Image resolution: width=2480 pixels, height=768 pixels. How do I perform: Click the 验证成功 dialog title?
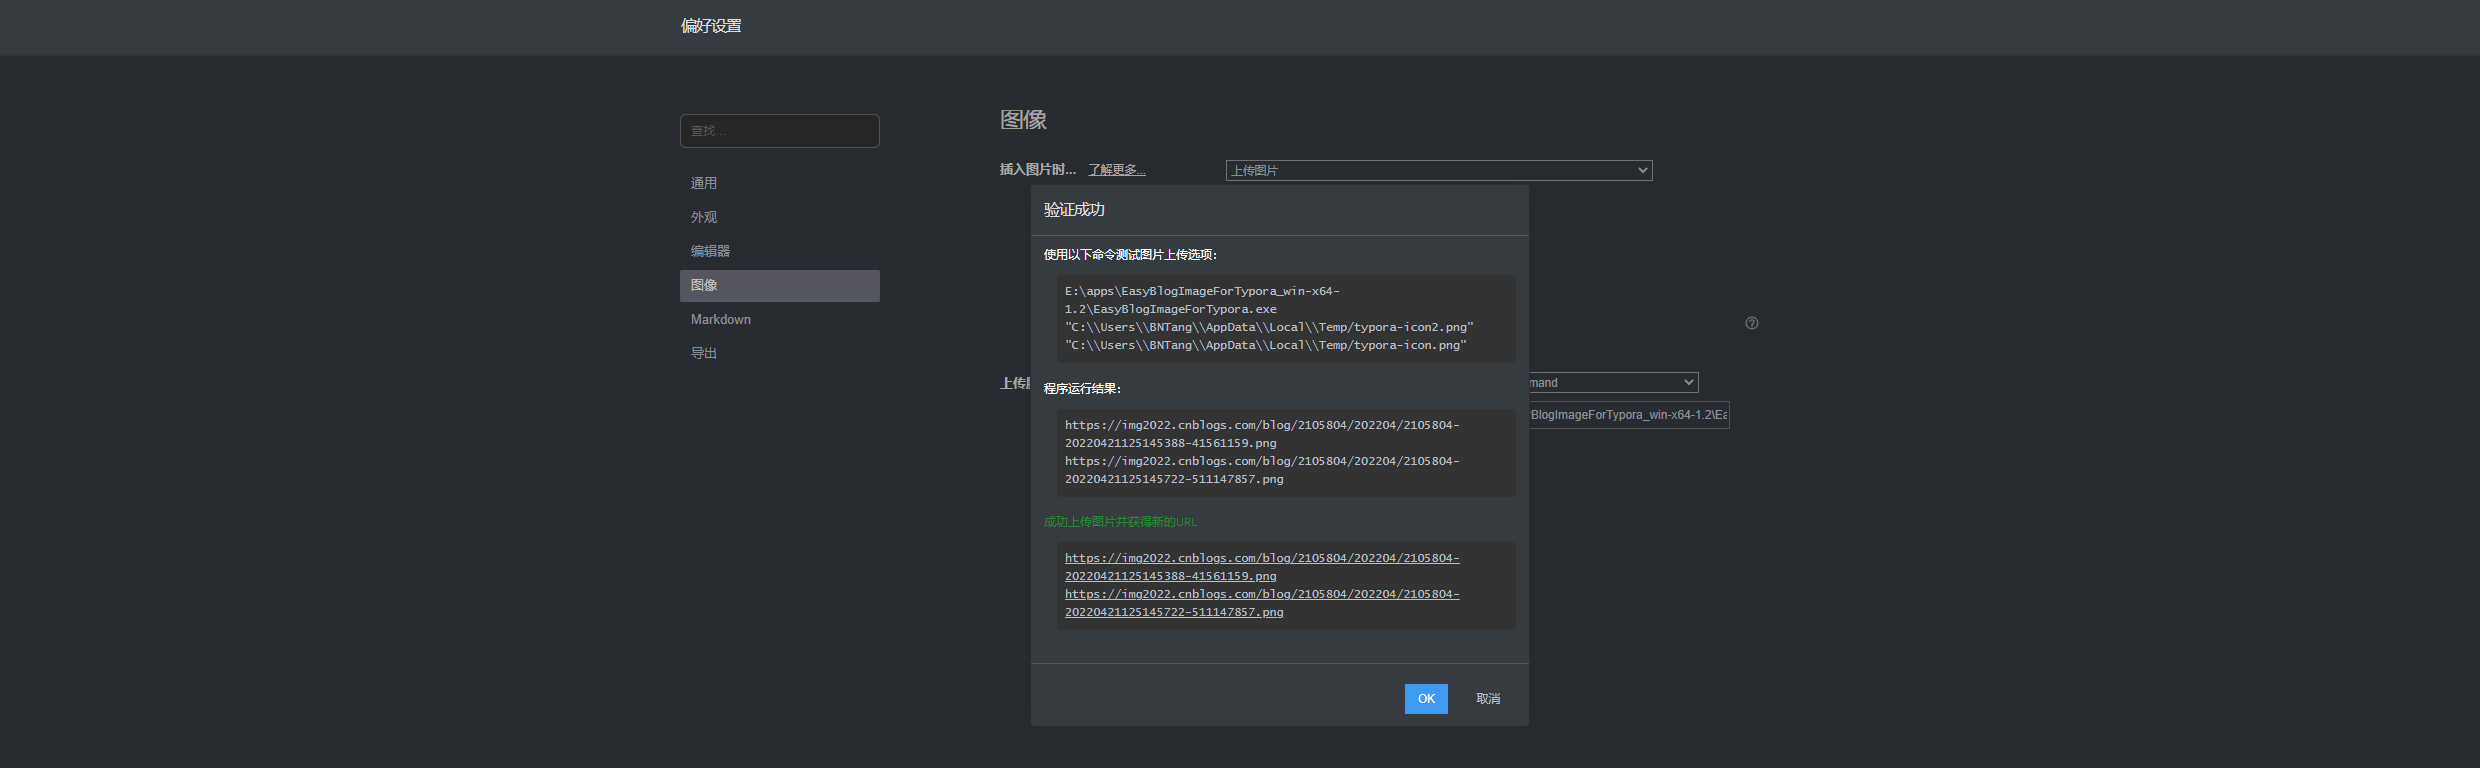click(x=1074, y=210)
